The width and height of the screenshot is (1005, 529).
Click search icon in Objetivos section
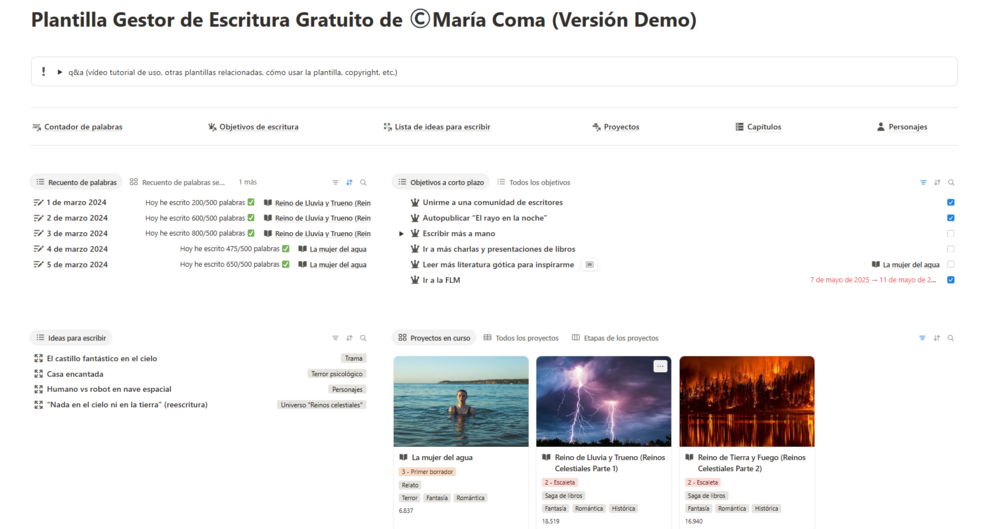pyautogui.click(x=951, y=183)
